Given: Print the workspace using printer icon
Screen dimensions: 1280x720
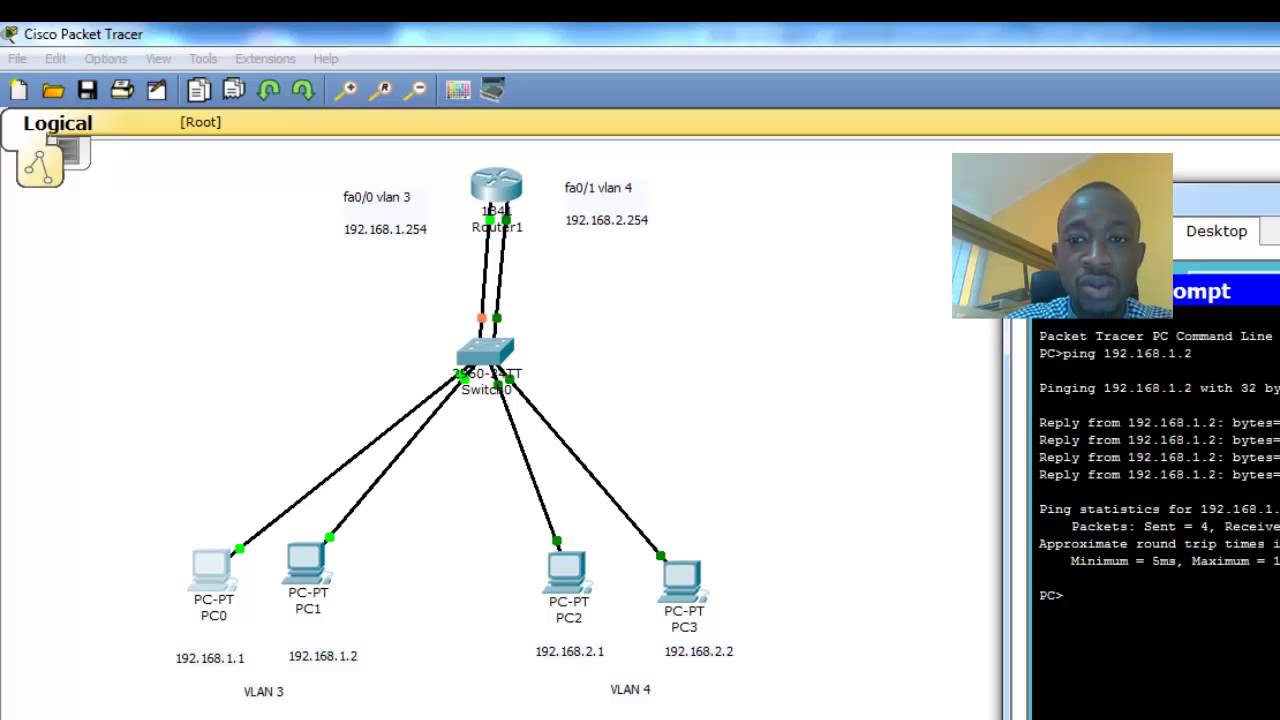Looking at the screenshot, I should coord(122,90).
